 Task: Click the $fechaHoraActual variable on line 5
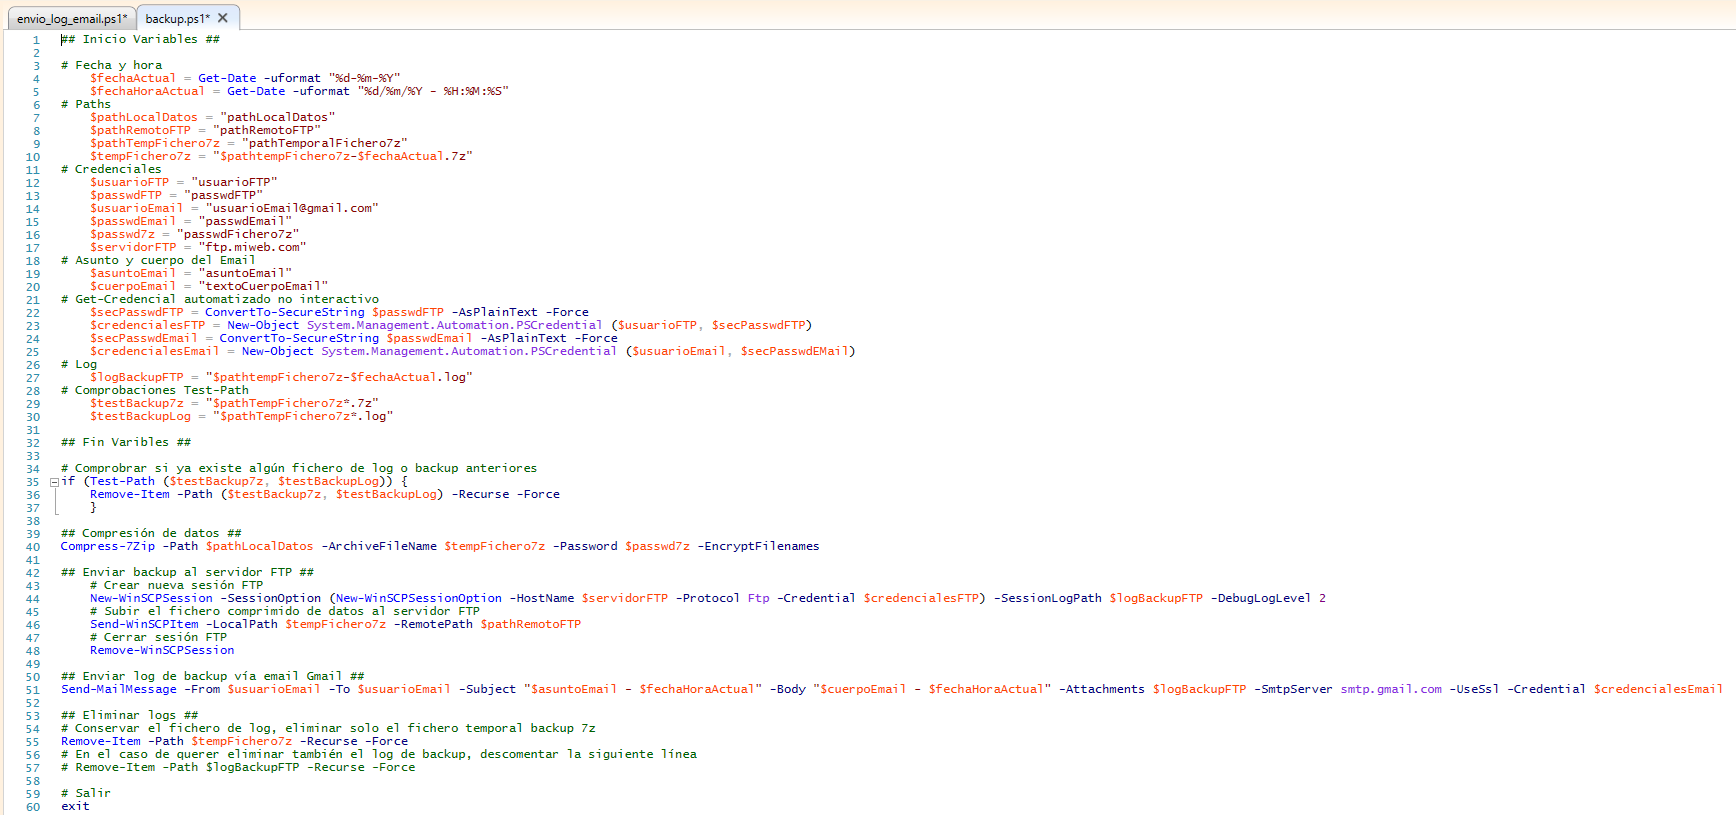[x=147, y=92]
